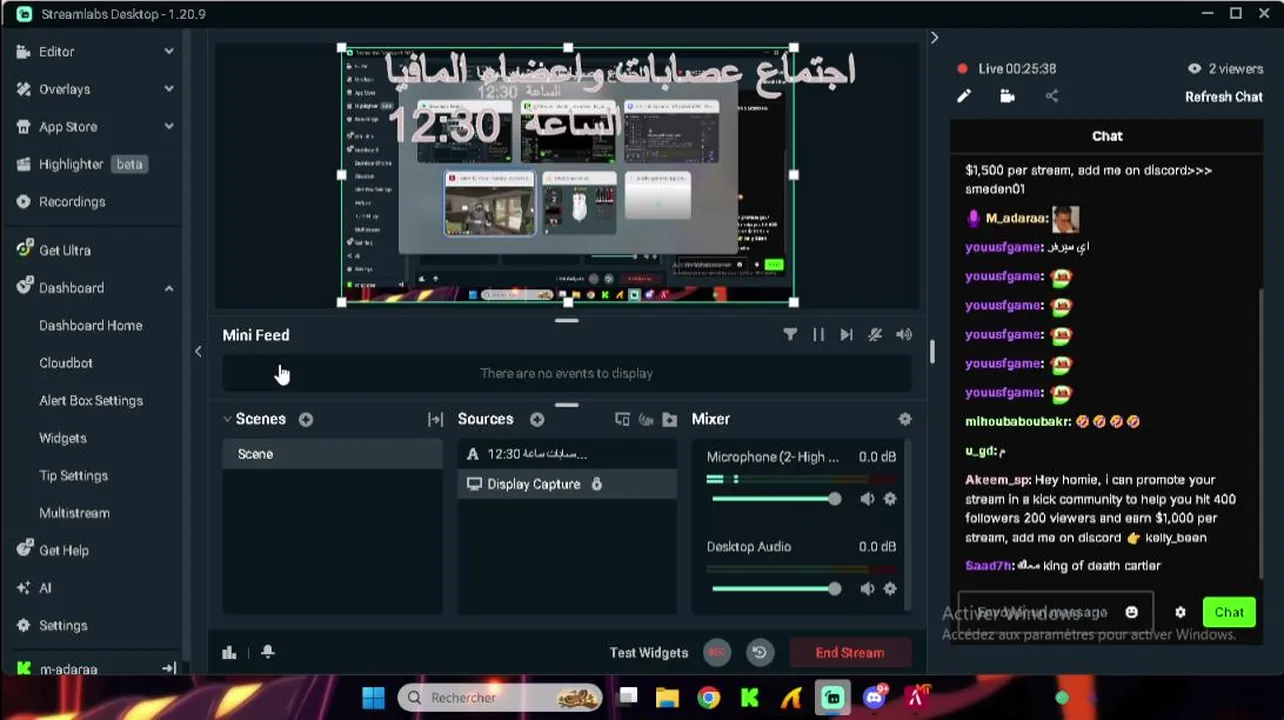The image size is (1284, 720).
Task: Edit stream info pencil icon
Action: pos(964,96)
